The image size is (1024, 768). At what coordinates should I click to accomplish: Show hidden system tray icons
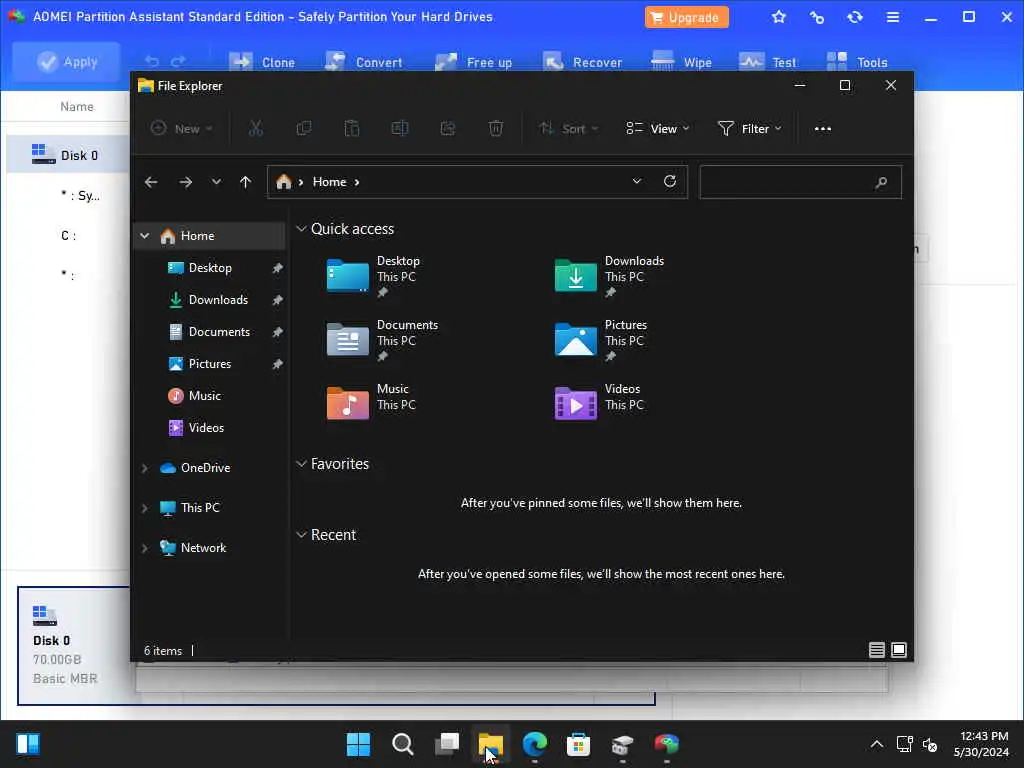click(877, 744)
